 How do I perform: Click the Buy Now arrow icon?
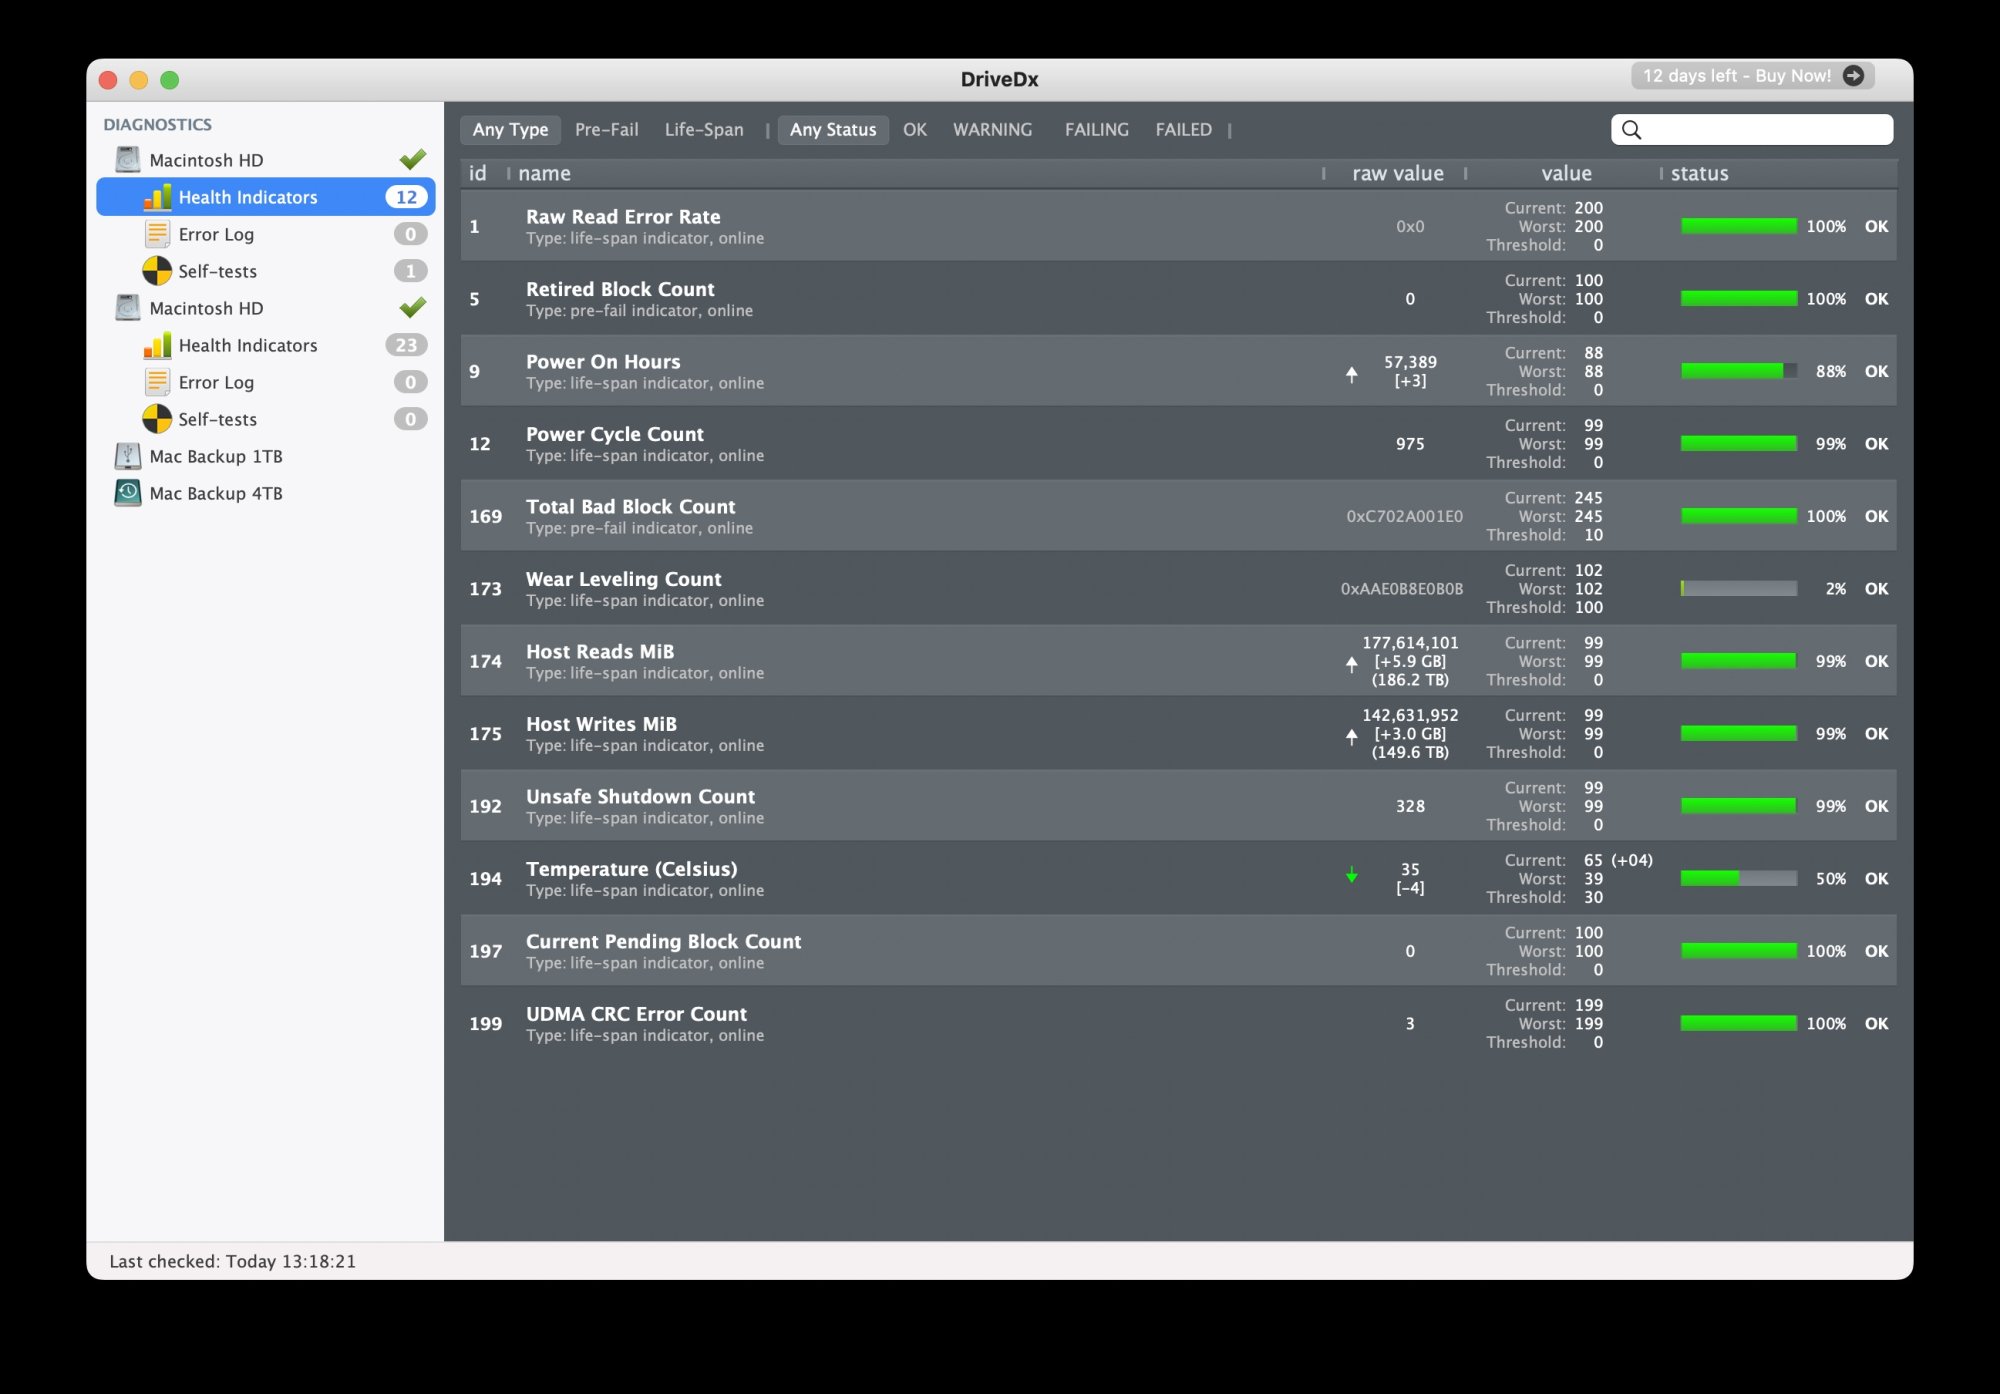(x=1853, y=76)
